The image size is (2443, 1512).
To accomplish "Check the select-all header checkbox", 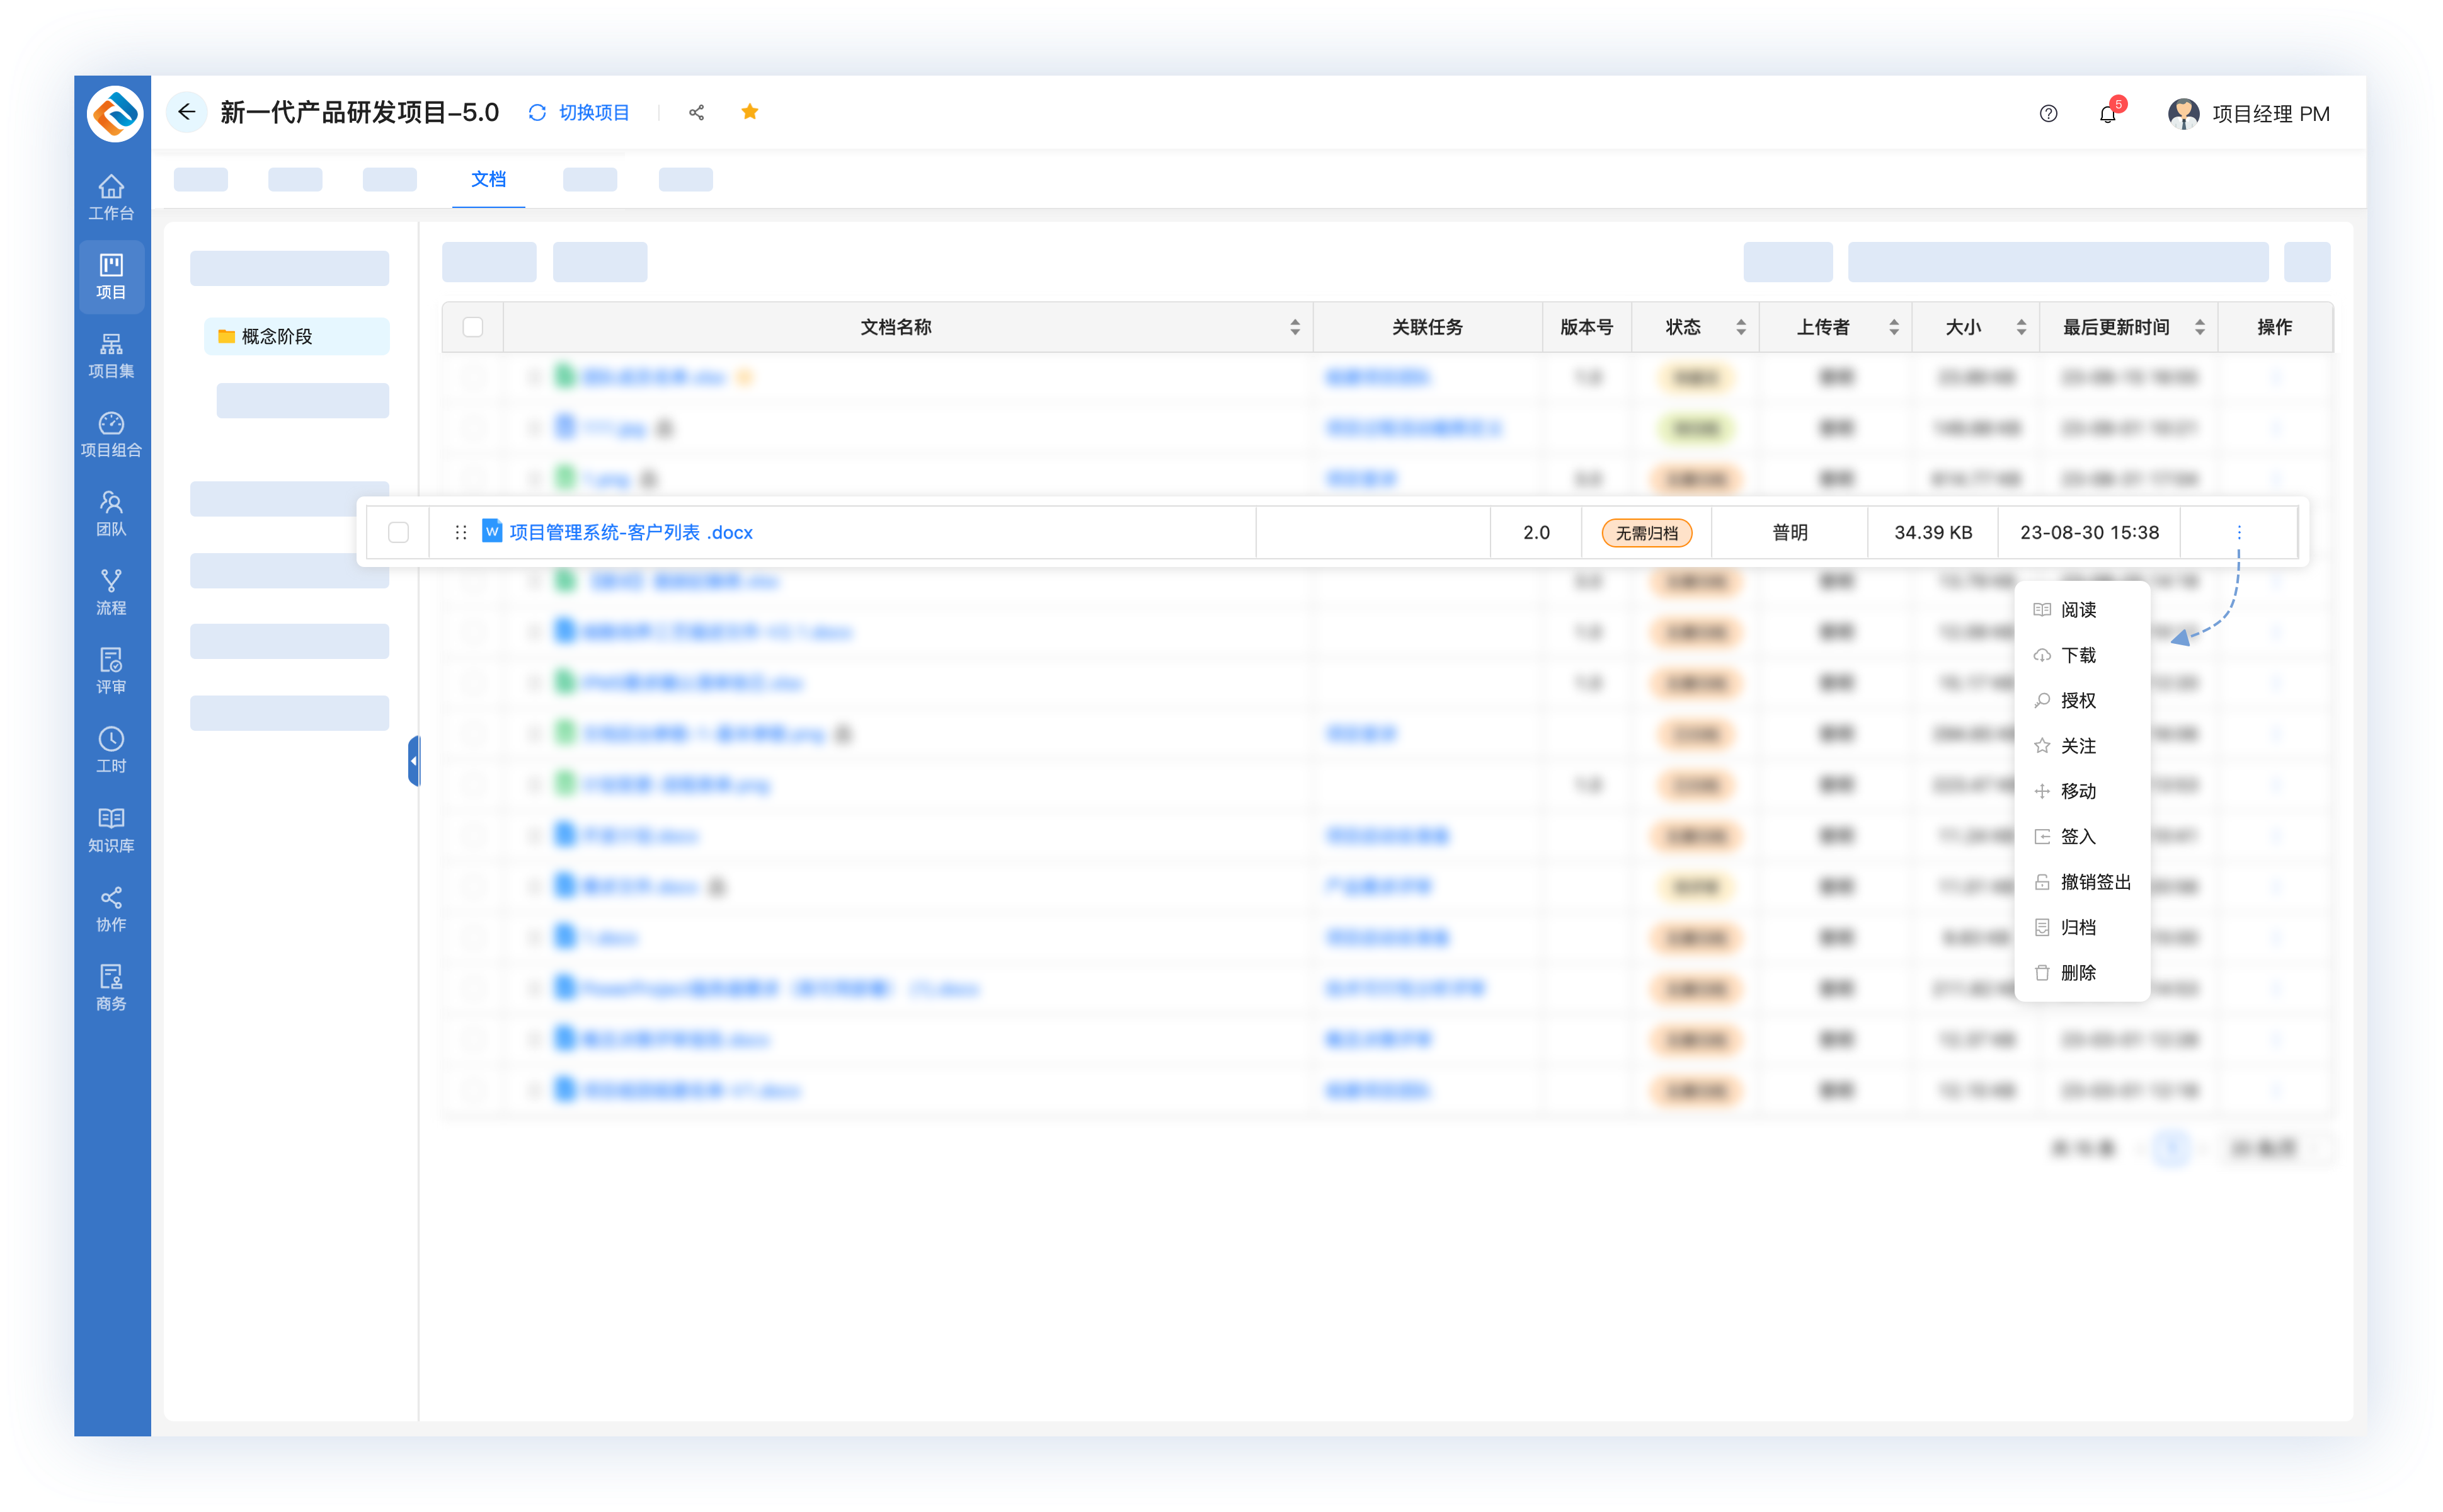I will pyautogui.click(x=473, y=327).
